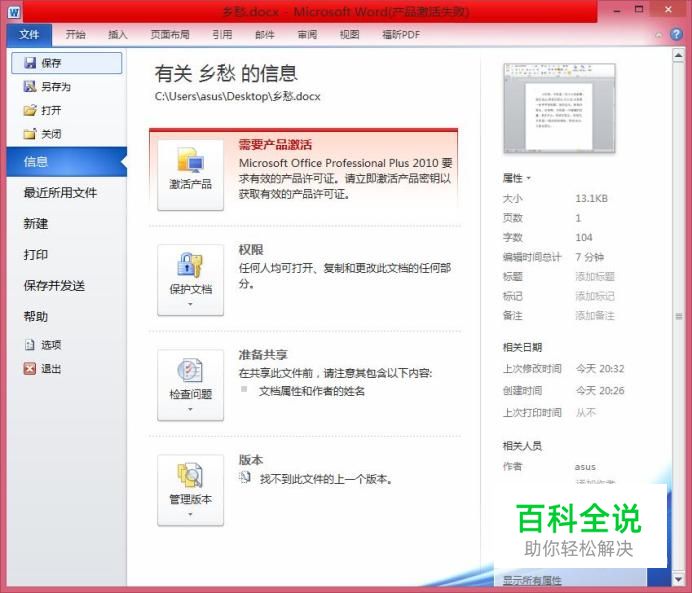This screenshot has height=593, width=692.
Task: Open the 福昕PDF tab
Action: (x=401, y=35)
